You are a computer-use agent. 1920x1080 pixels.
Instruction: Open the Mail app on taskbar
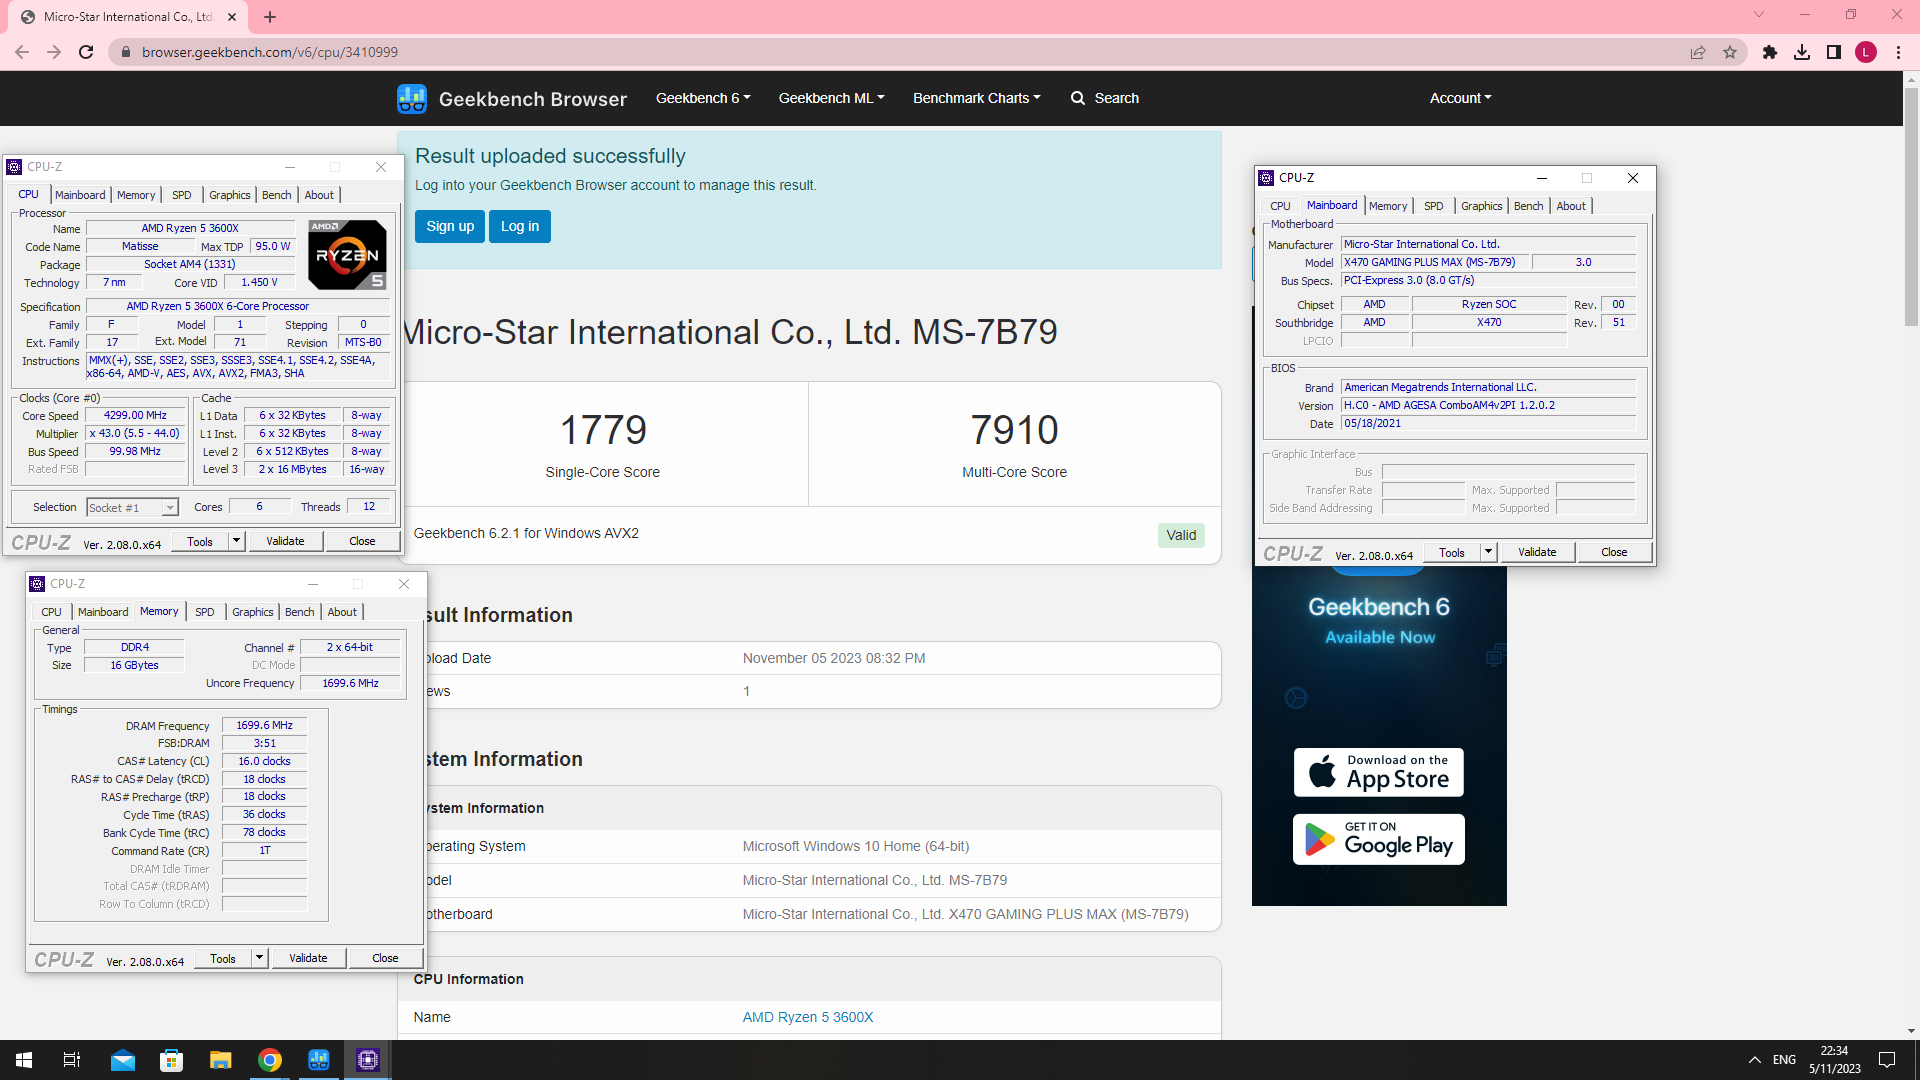[x=123, y=1060]
